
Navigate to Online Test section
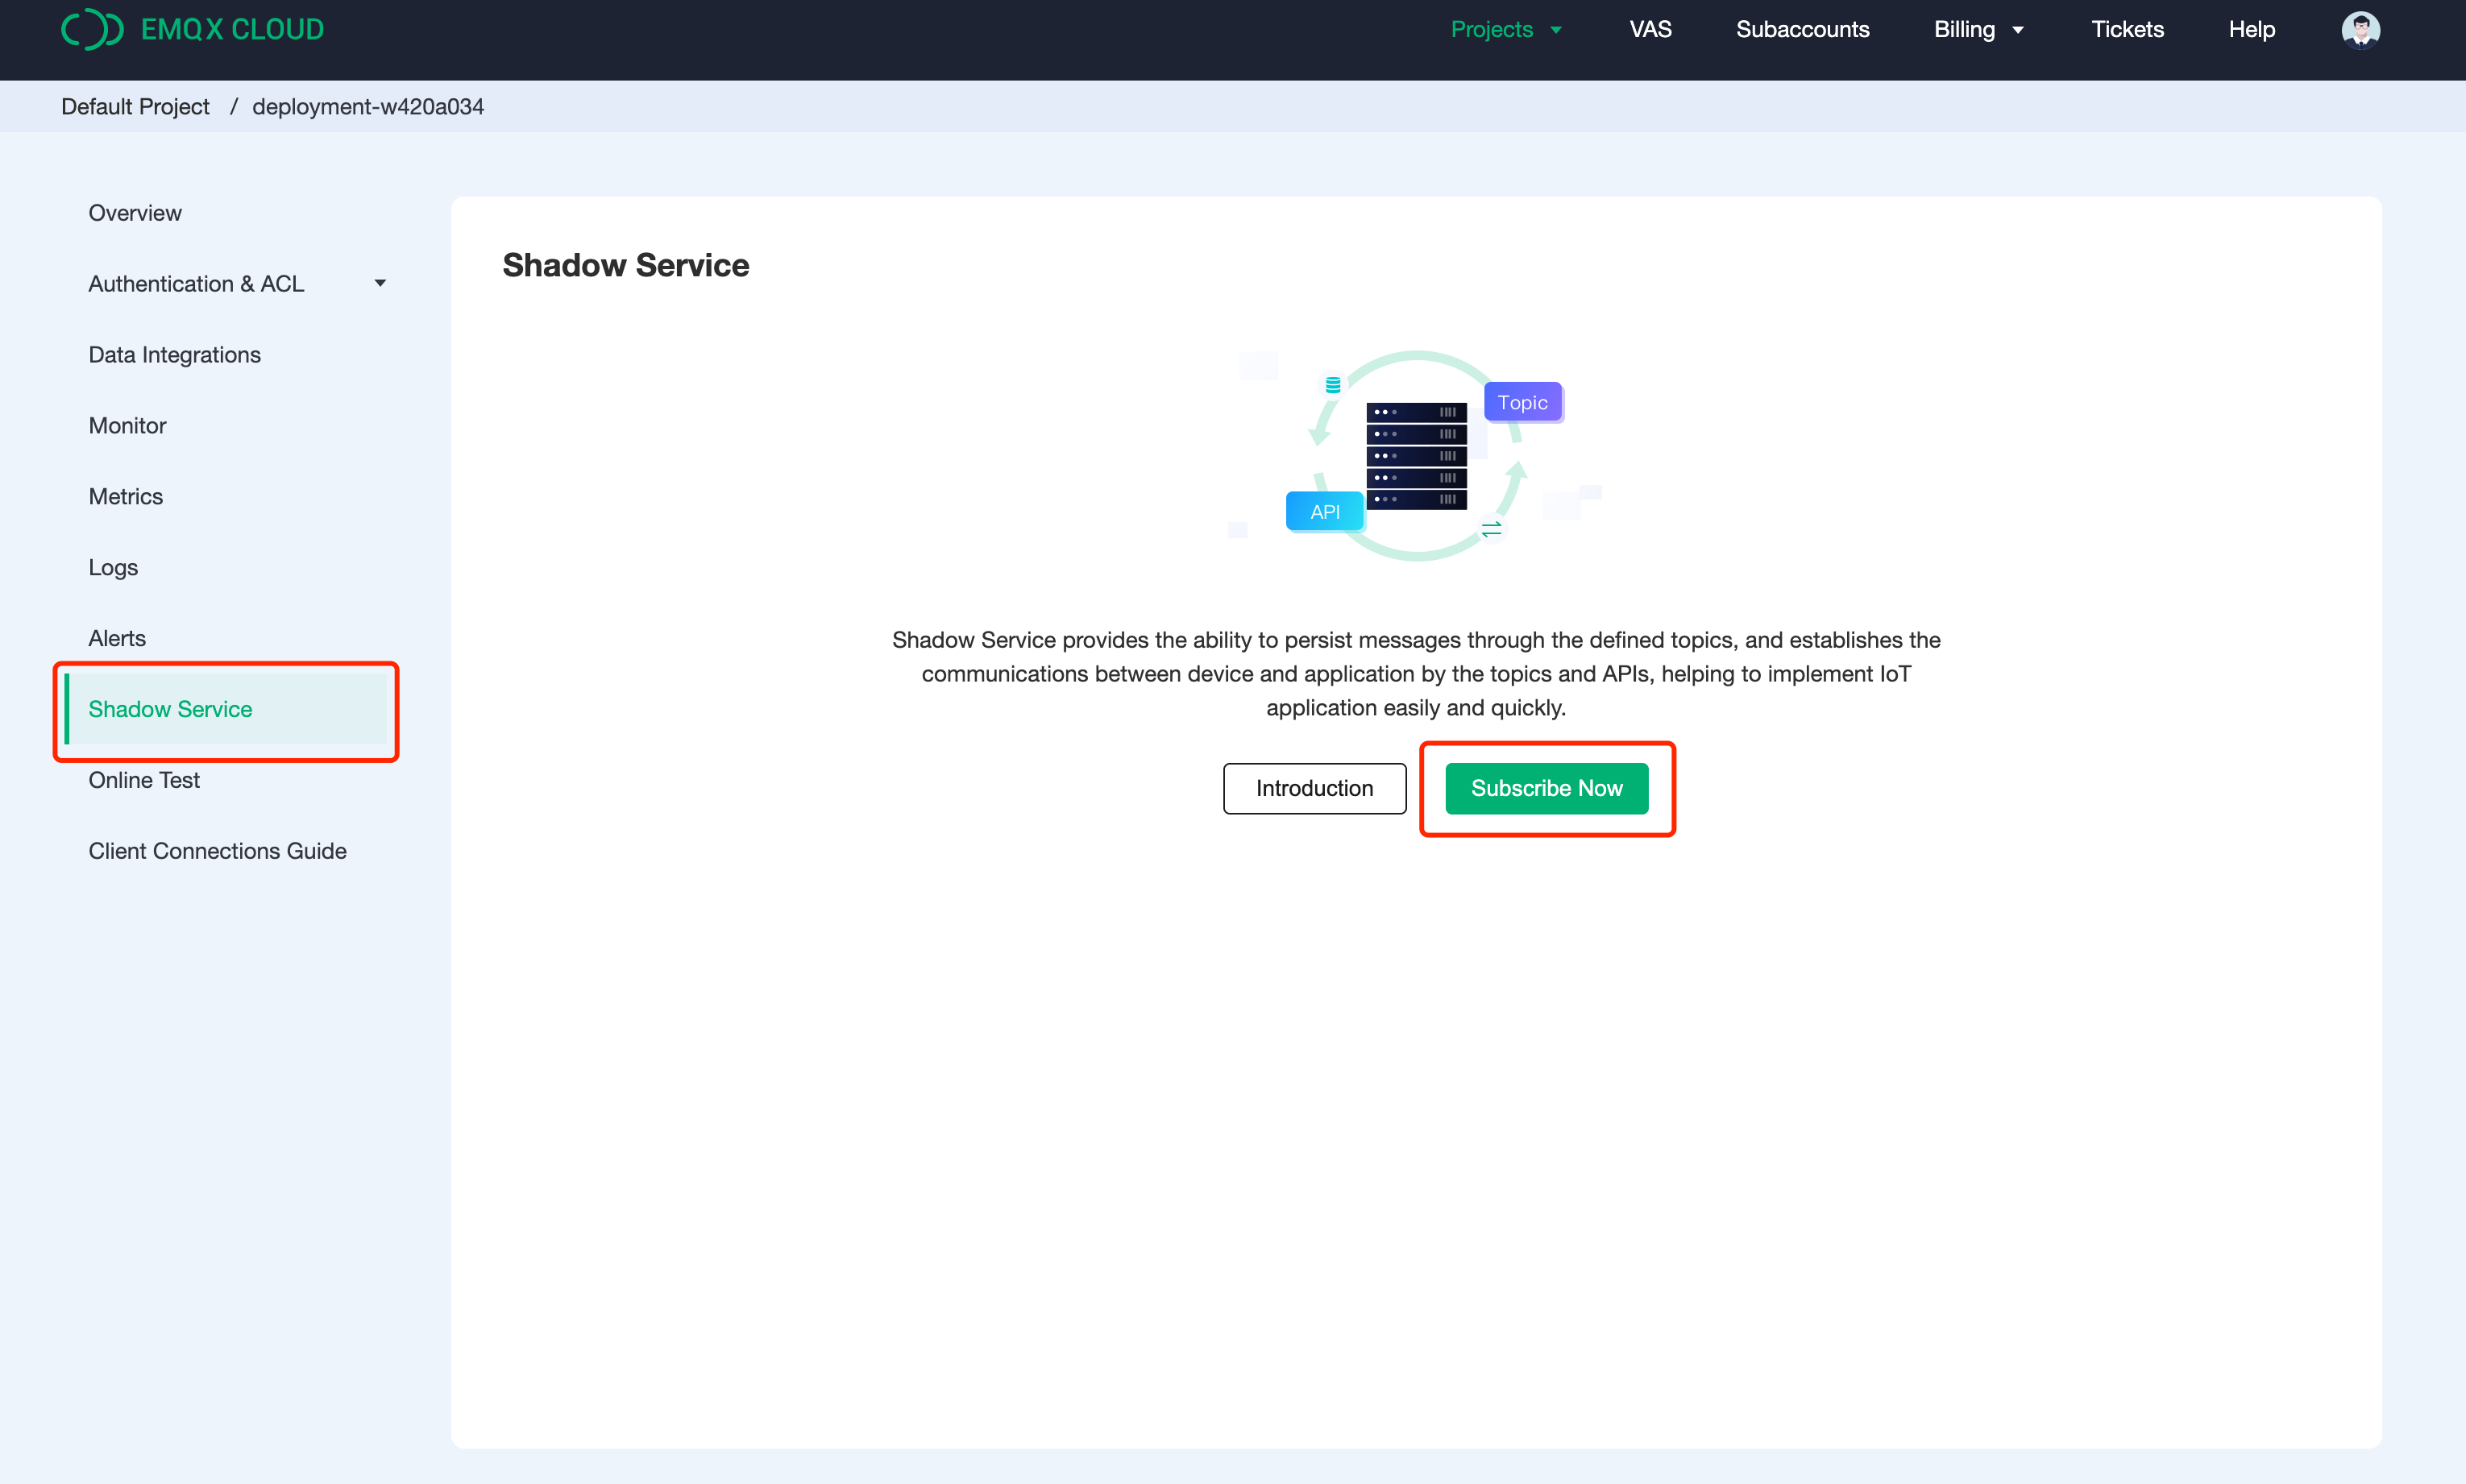pos(143,780)
